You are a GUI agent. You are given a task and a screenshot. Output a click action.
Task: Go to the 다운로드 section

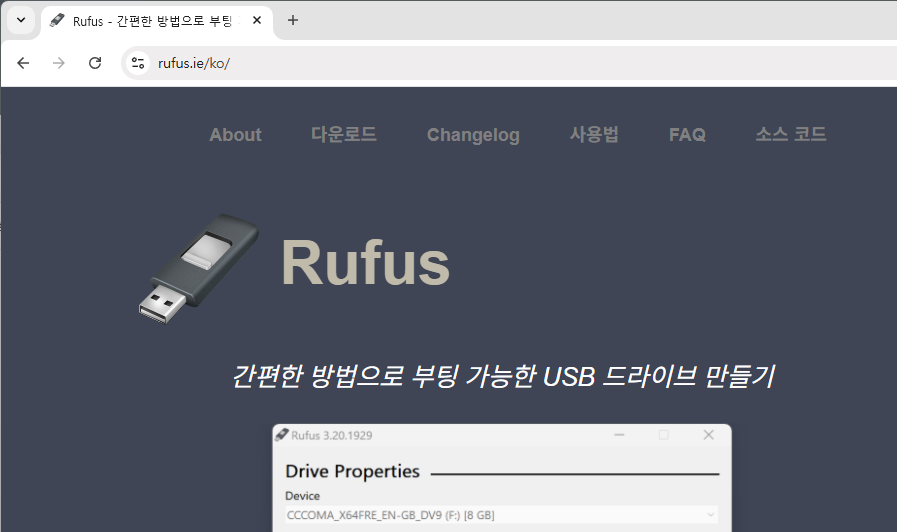pos(344,135)
